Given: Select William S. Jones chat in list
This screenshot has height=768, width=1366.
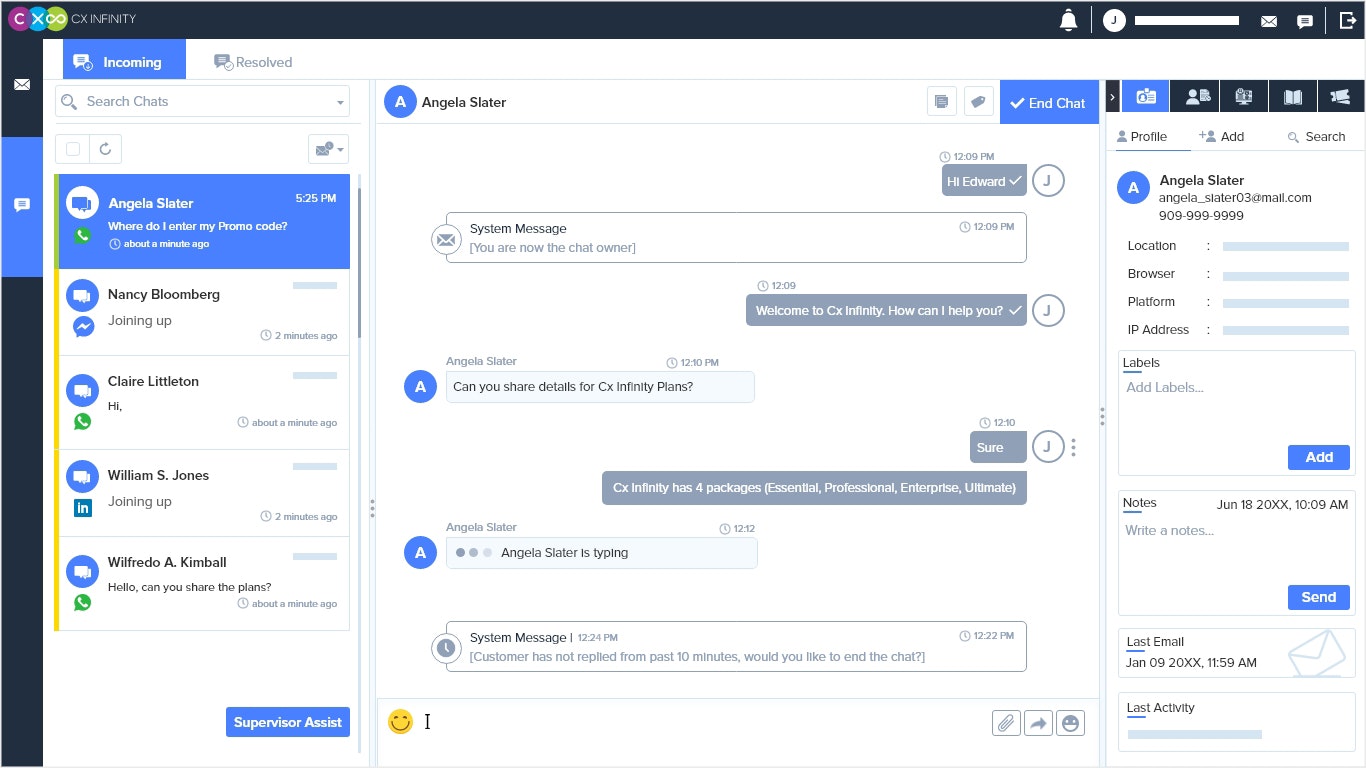Looking at the screenshot, I should [204, 494].
